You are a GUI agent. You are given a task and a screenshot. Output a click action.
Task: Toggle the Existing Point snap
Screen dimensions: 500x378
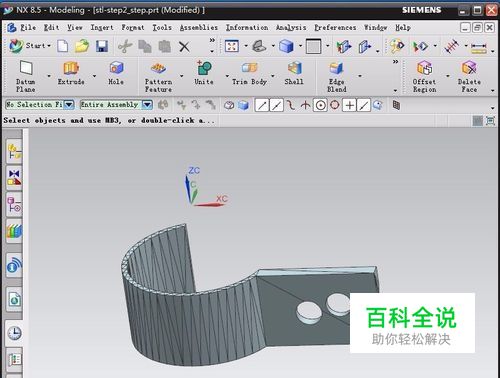(349, 105)
